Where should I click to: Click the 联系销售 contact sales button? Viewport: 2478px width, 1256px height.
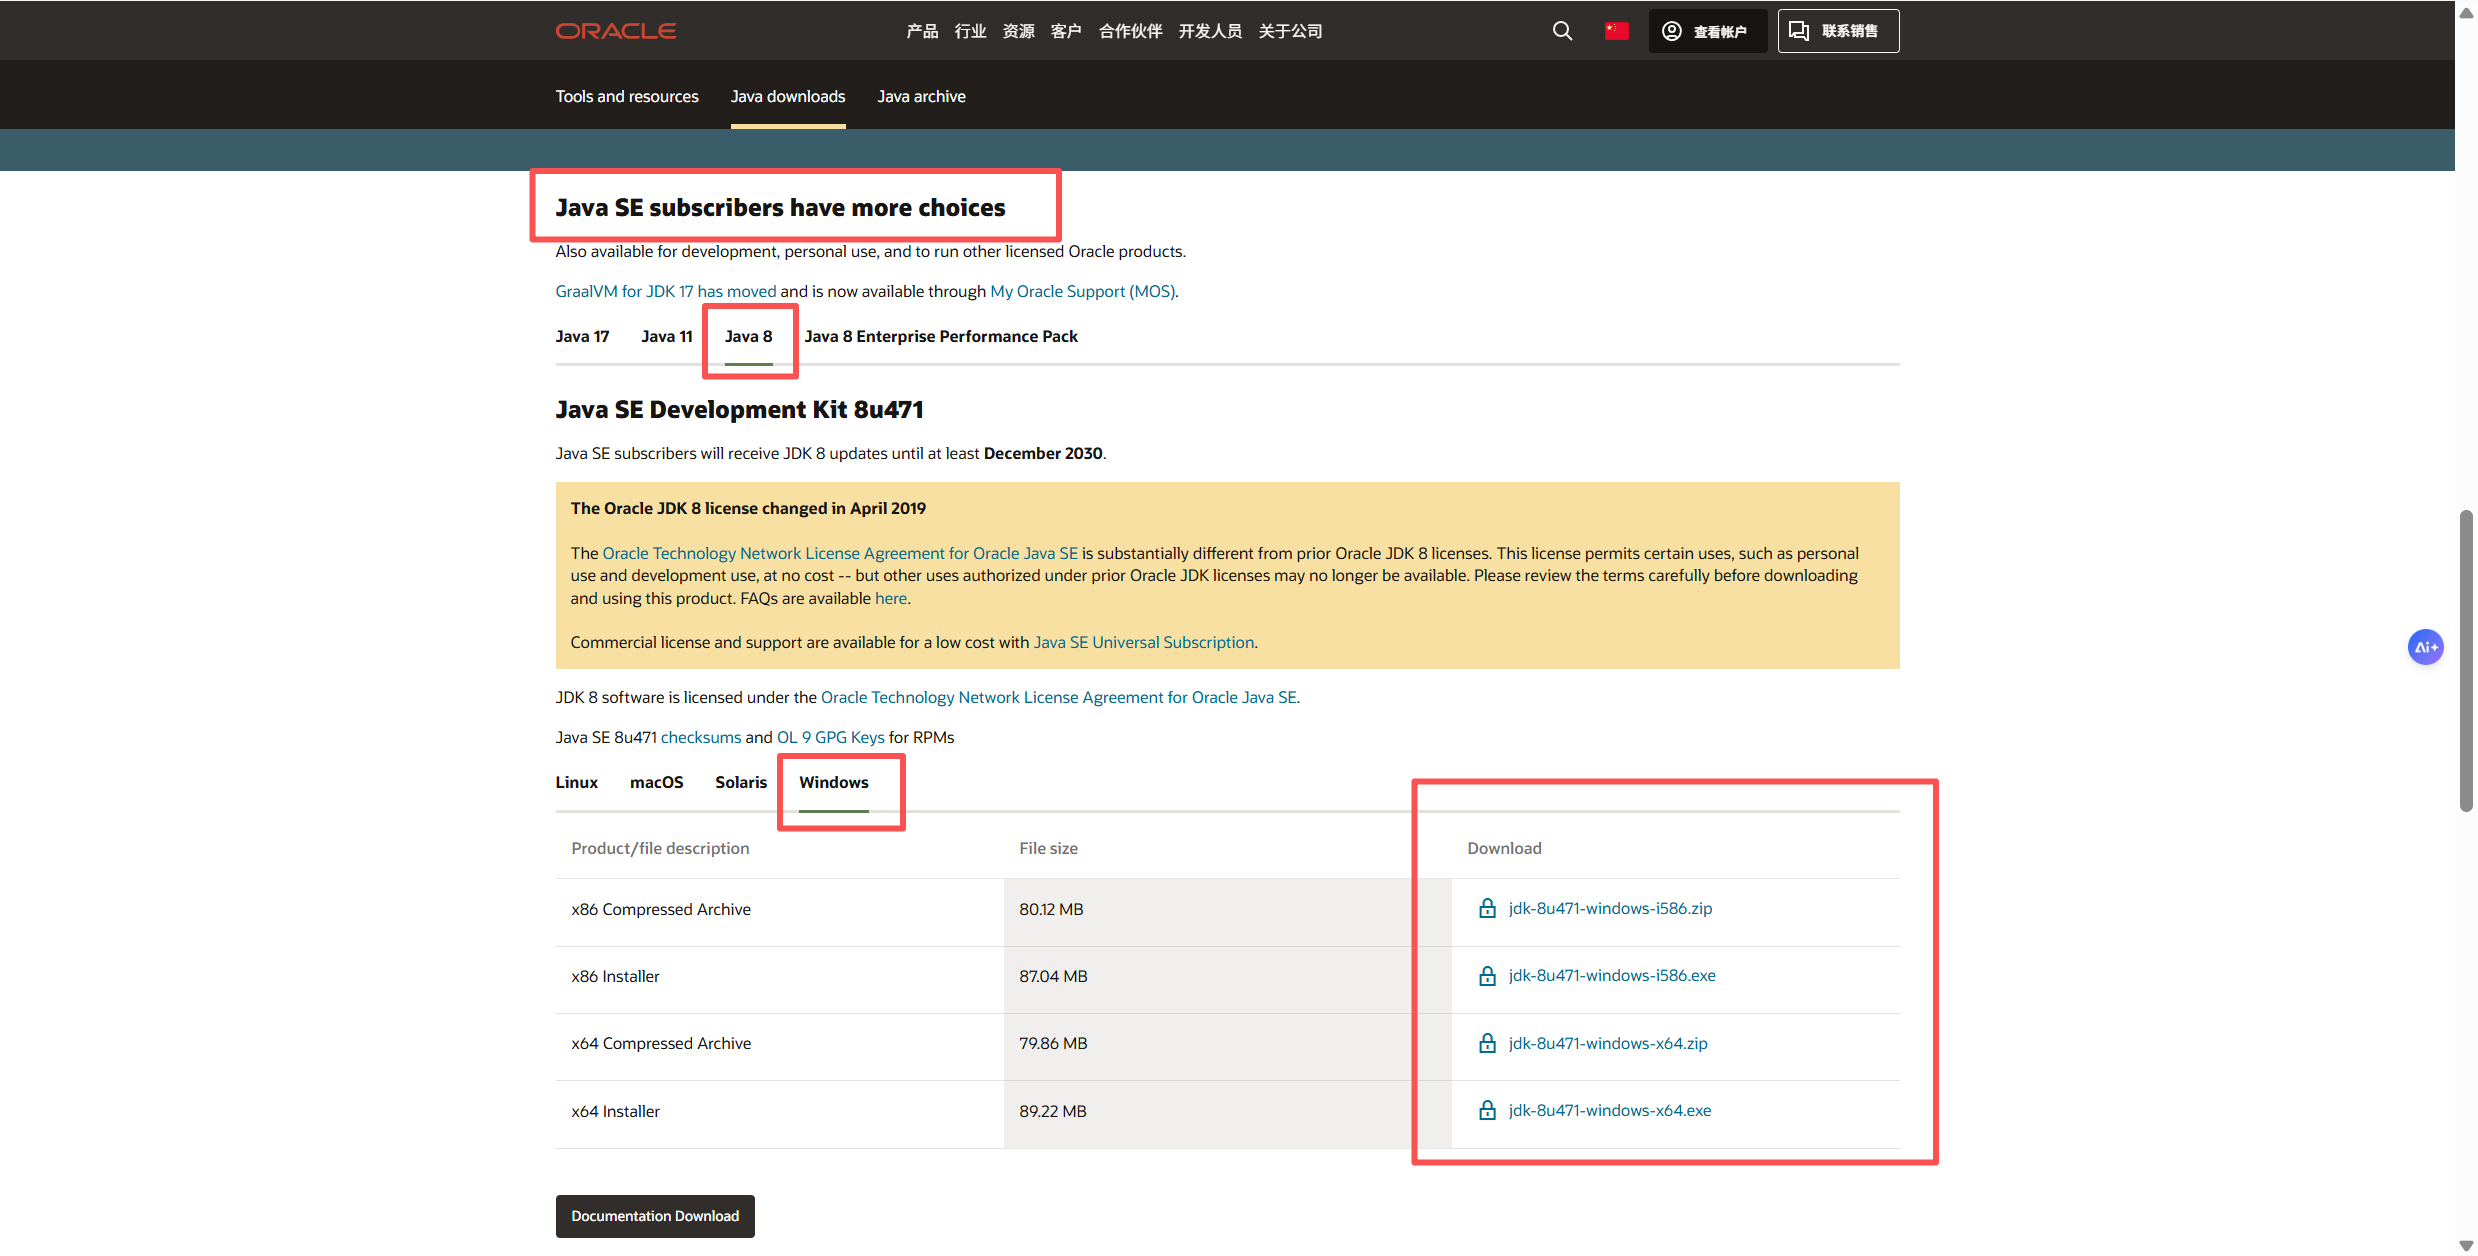tap(1837, 31)
